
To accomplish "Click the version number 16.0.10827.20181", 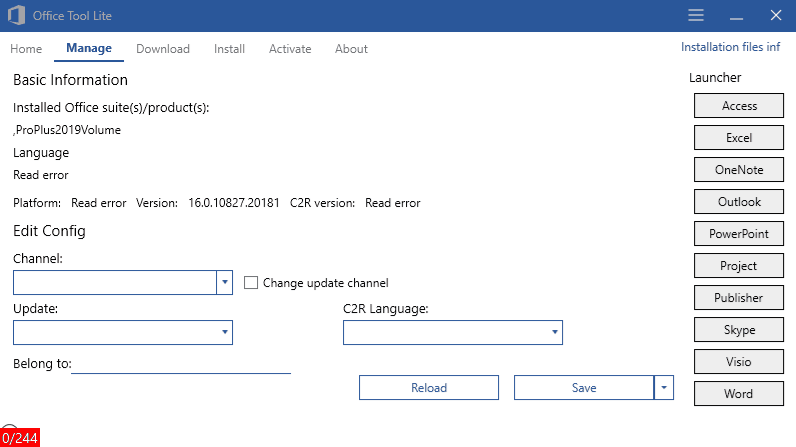I will 234,203.
